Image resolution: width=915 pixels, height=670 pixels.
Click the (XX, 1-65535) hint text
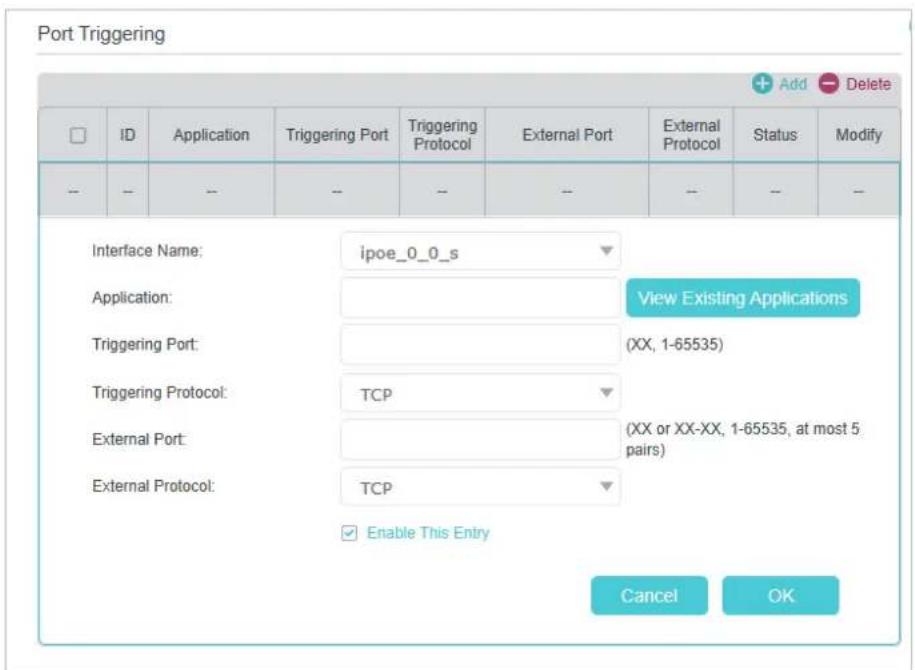[675, 344]
